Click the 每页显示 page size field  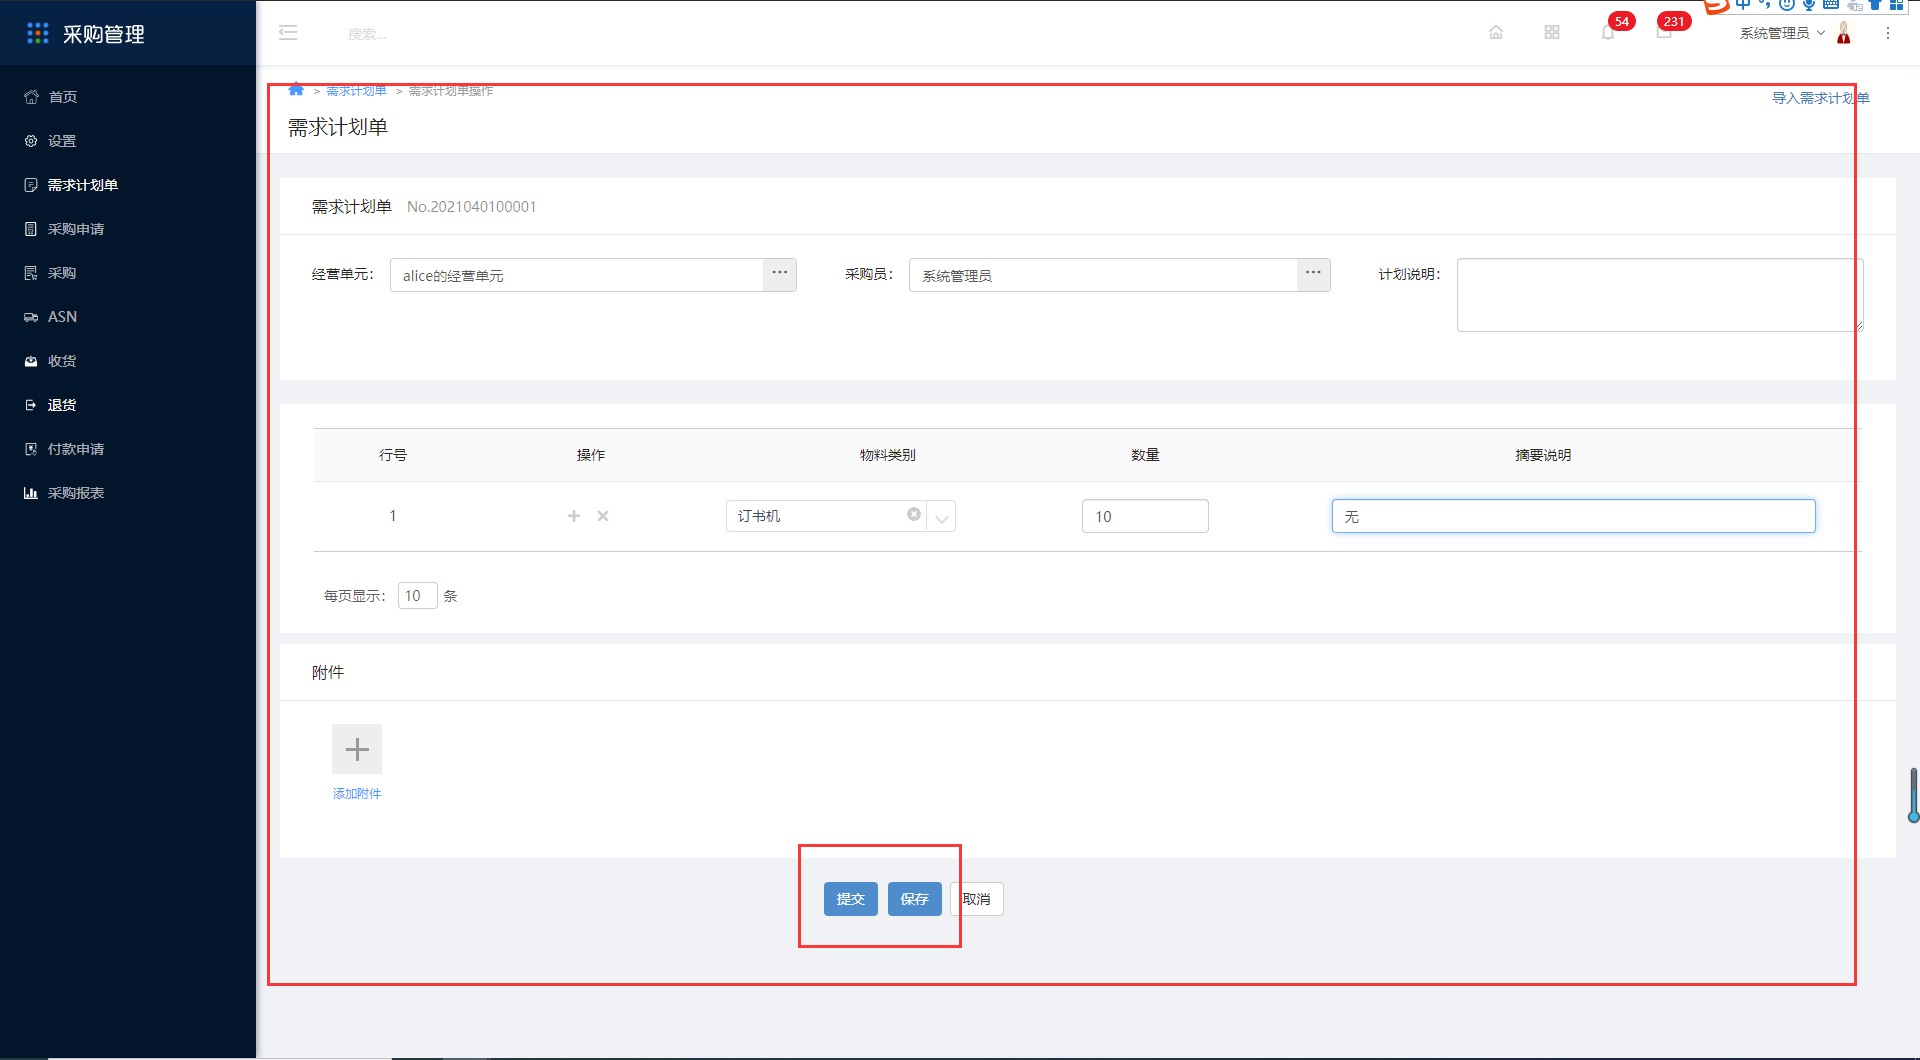pyautogui.click(x=417, y=596)
